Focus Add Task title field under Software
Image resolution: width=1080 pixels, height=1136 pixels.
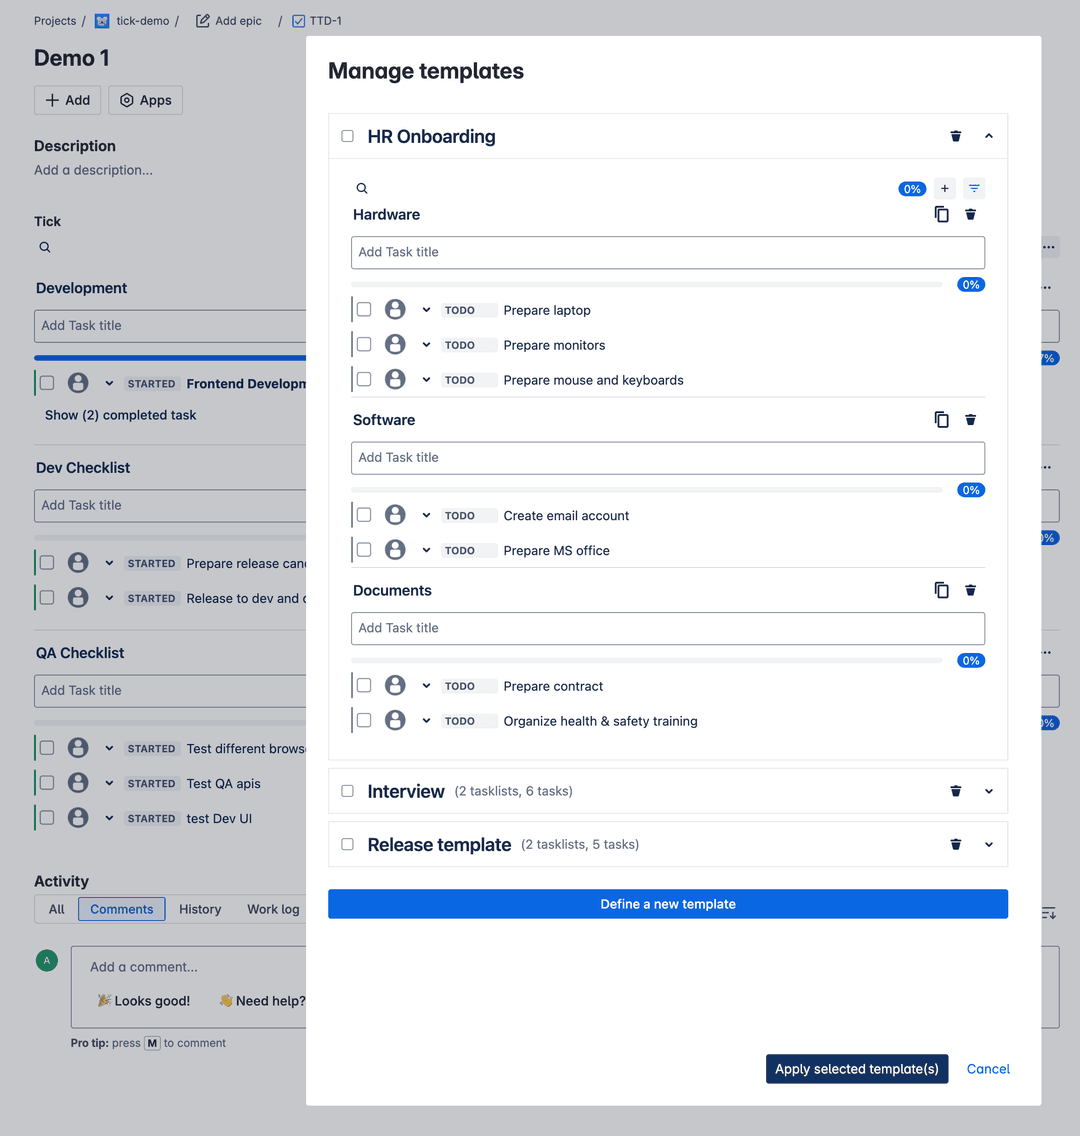click(668, 458)
